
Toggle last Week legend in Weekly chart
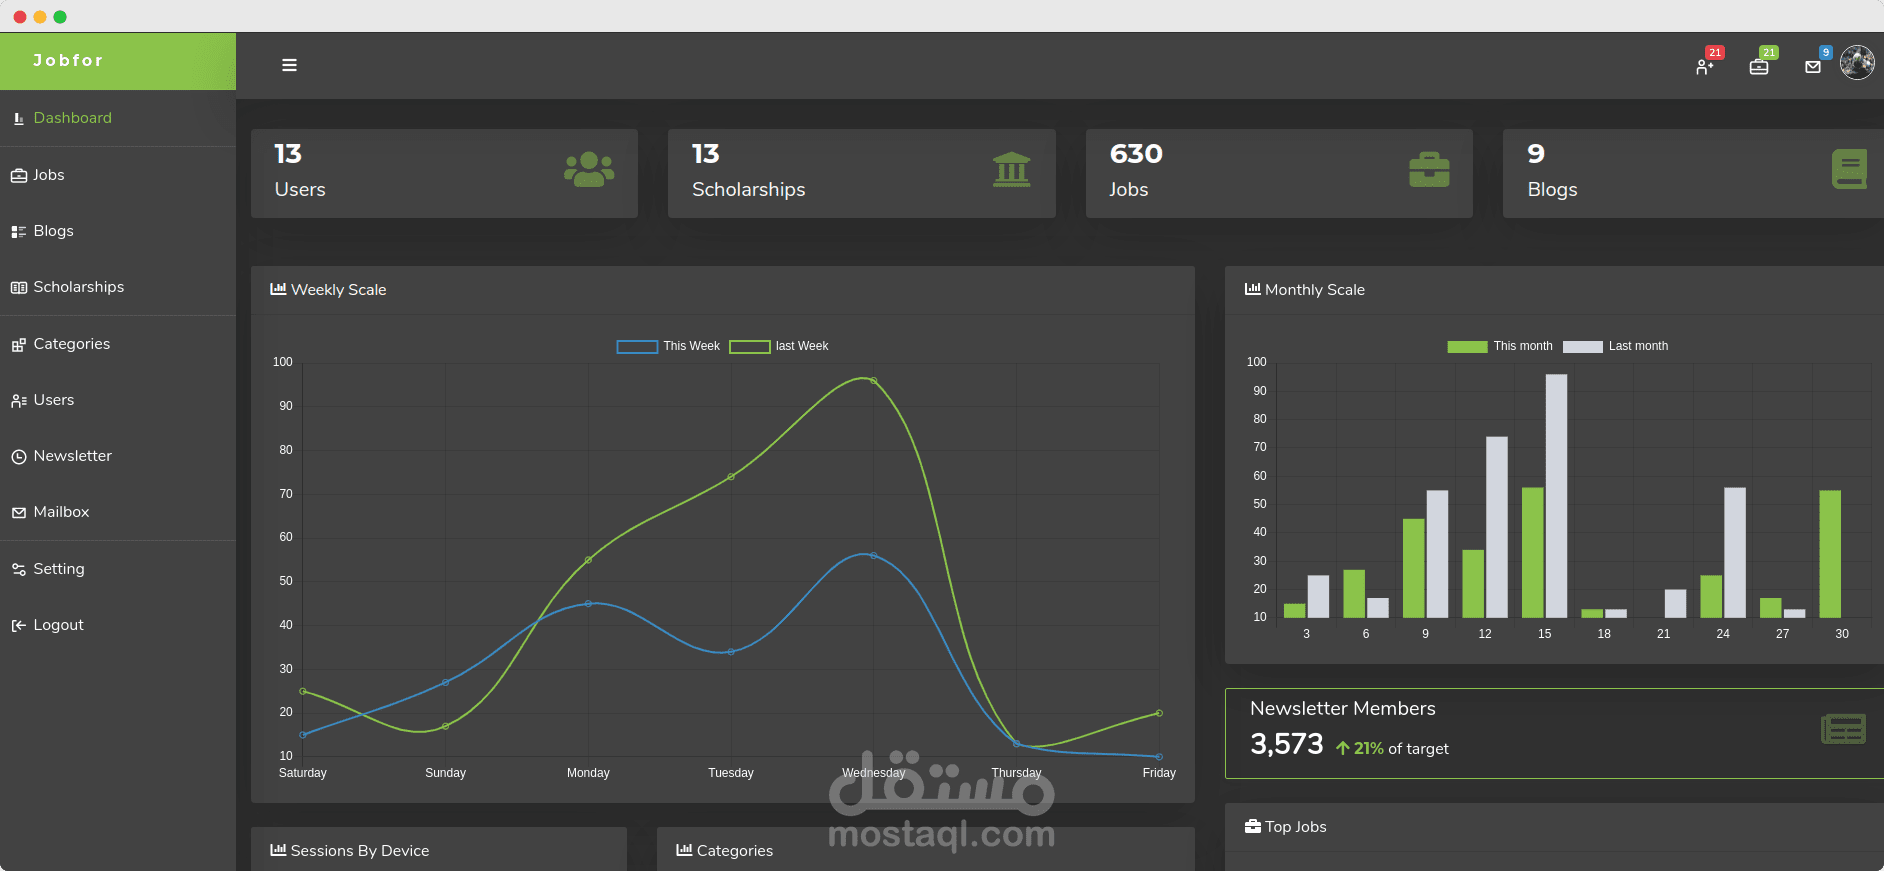(779, 346)
